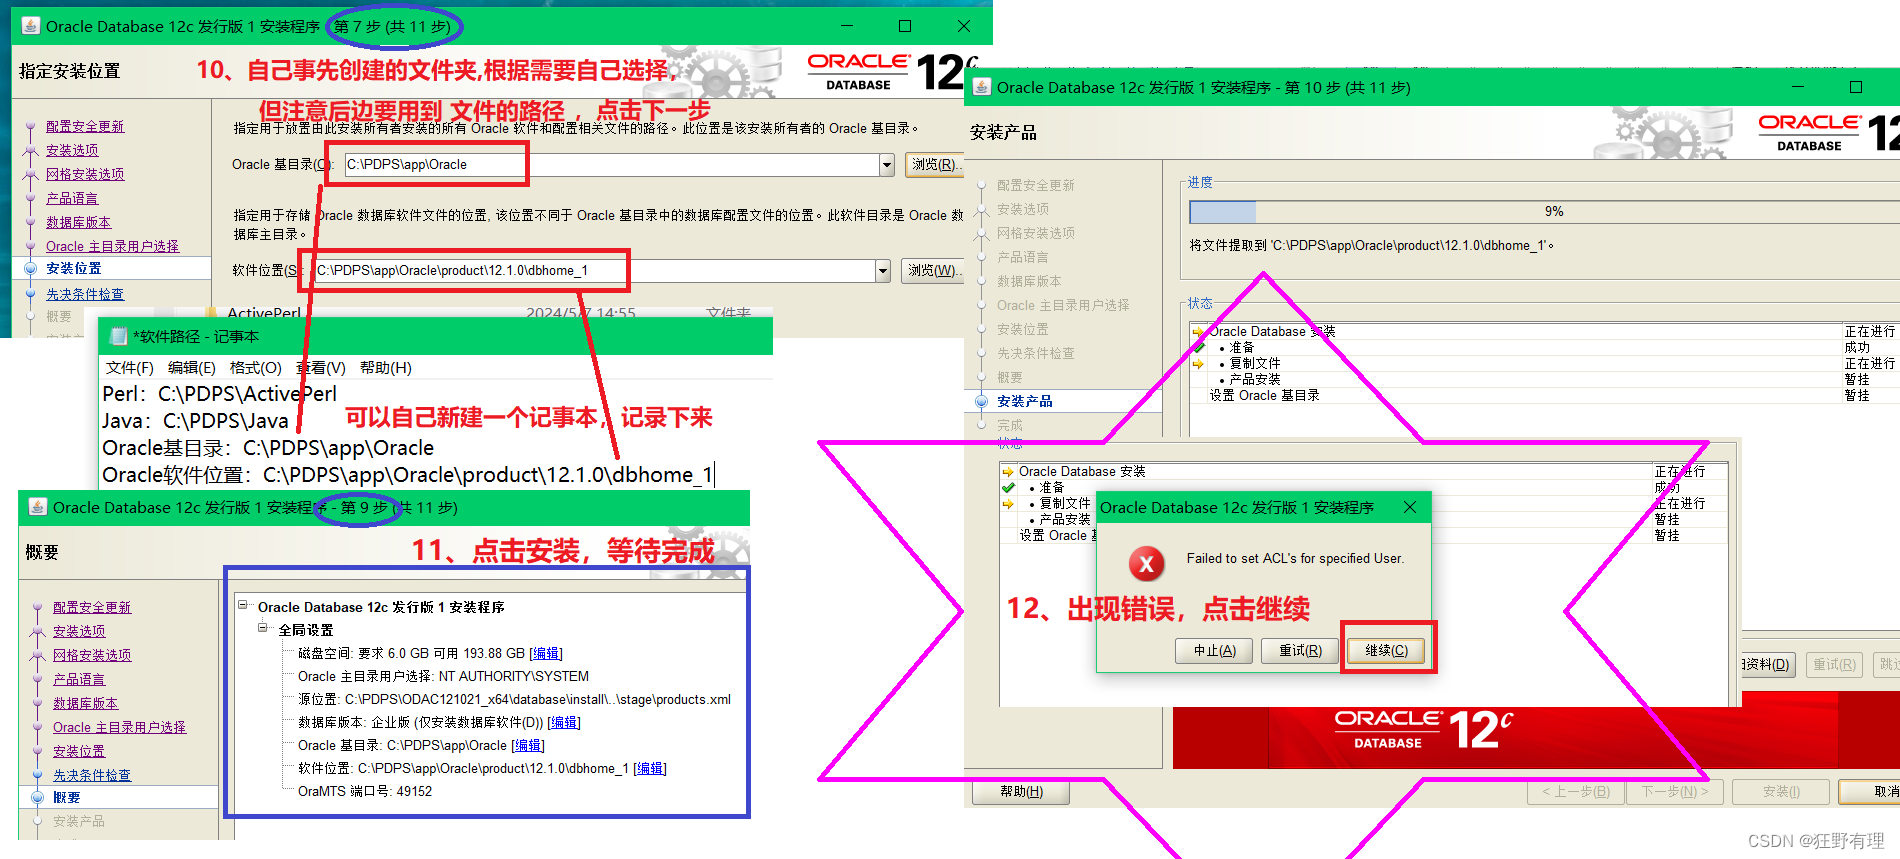Click 帮助(H) button in step 10 window

(1021, 792)
